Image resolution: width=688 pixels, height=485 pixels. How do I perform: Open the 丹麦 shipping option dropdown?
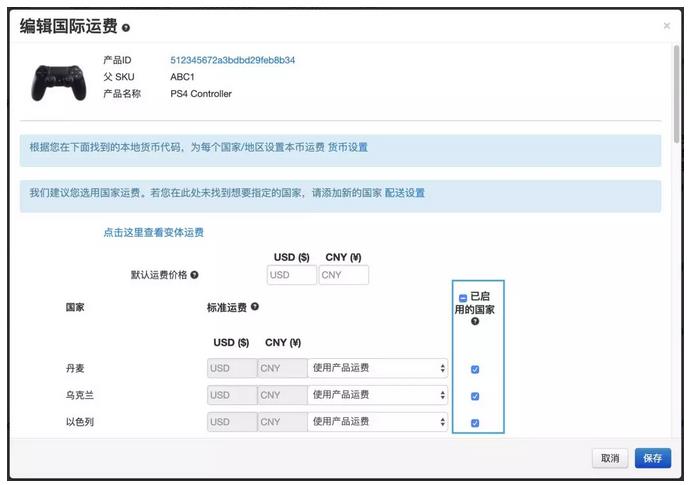click(x=377, y=368)
